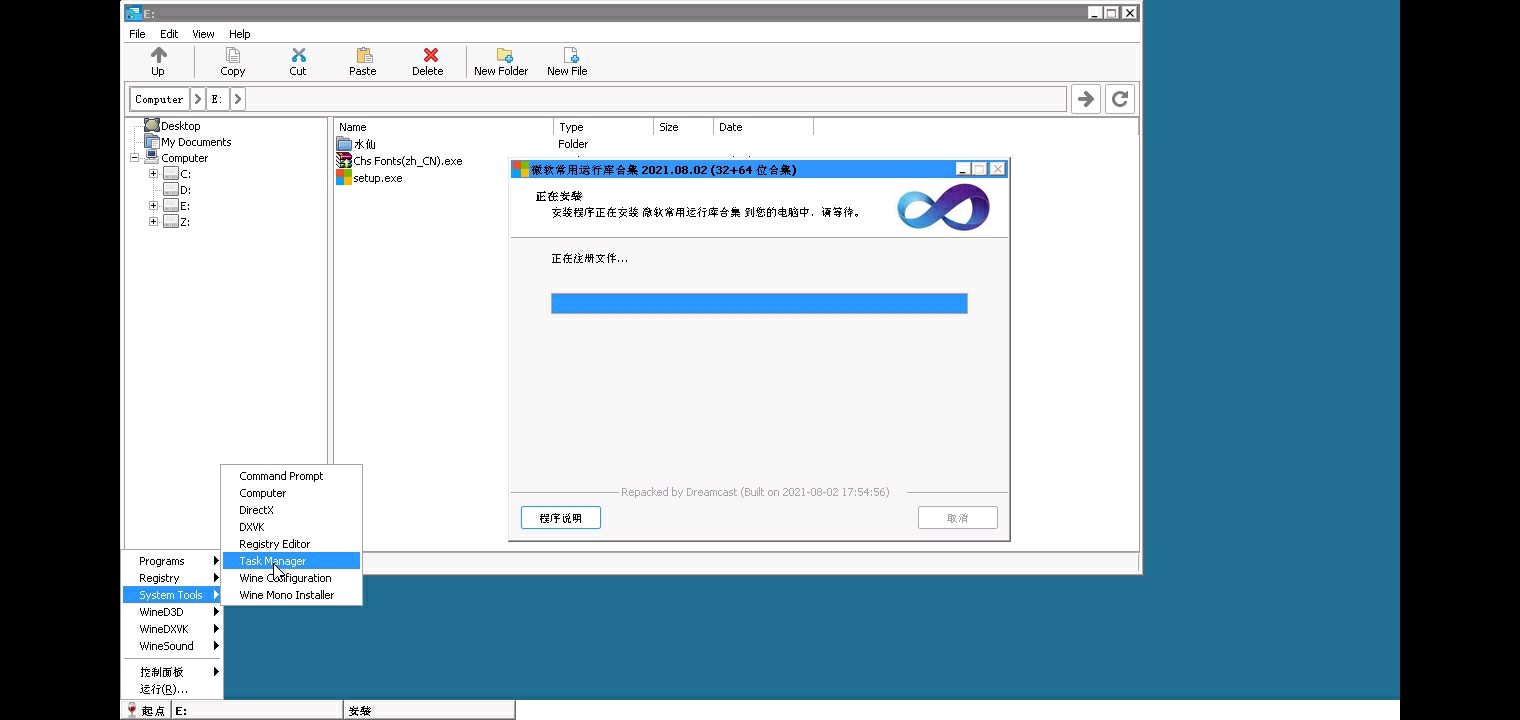
Task: Click the go arrow beside address bar
Action: (1085, 99)
